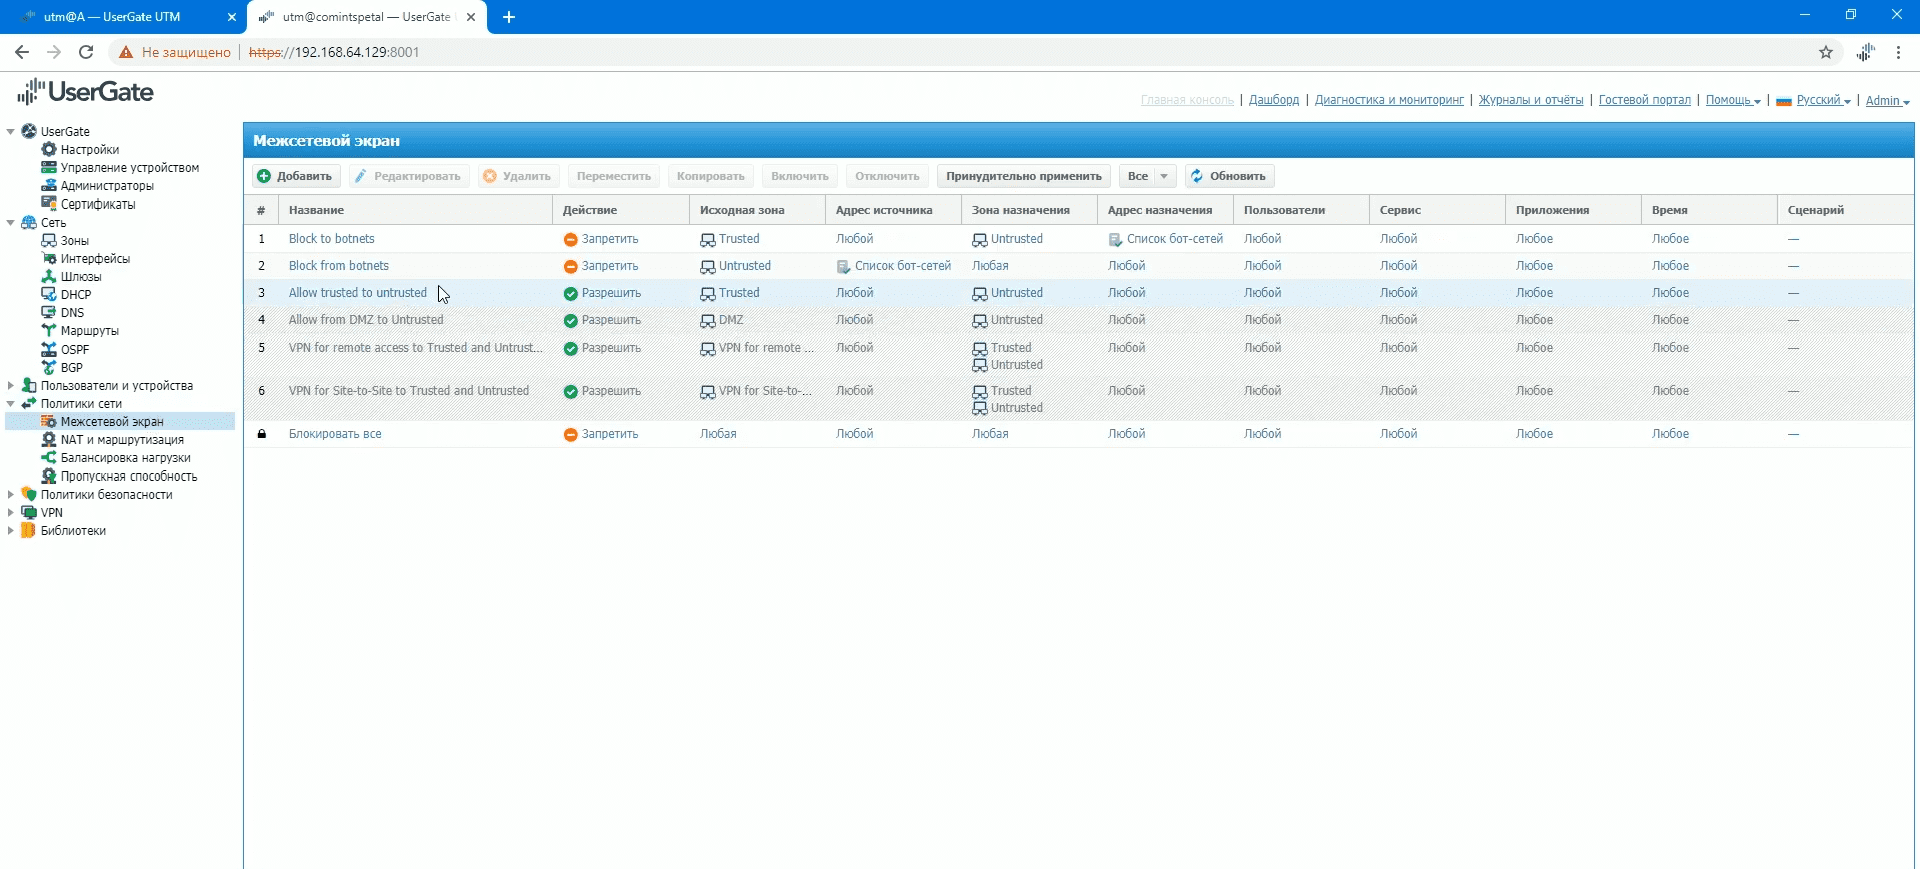1920x869 pixels.
Task: Switch to the utm@A UserGate UTM tab
Action: coord(112,17)
